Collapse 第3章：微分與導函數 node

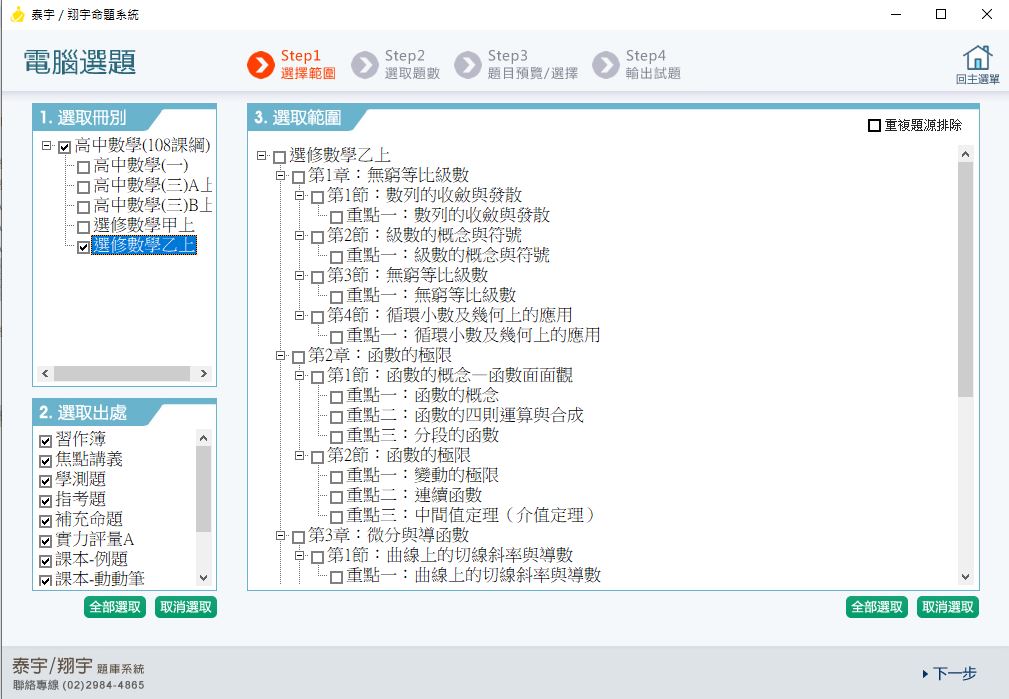pyautogui.click(x=280, y=535)
